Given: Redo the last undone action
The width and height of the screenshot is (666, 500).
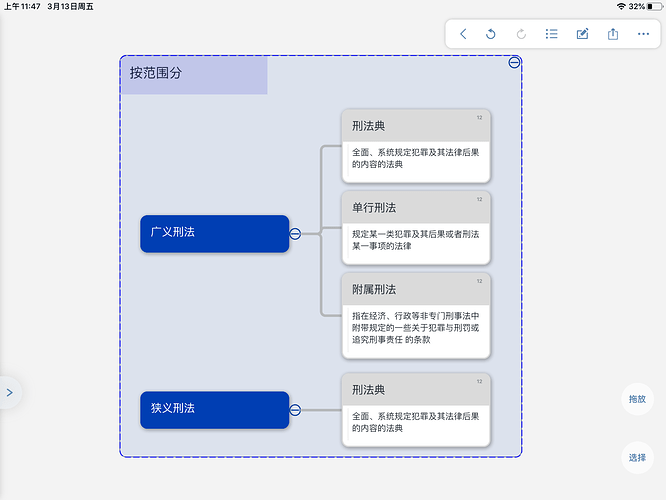Looking at the screenshot, I should click(x=521, y=34).
